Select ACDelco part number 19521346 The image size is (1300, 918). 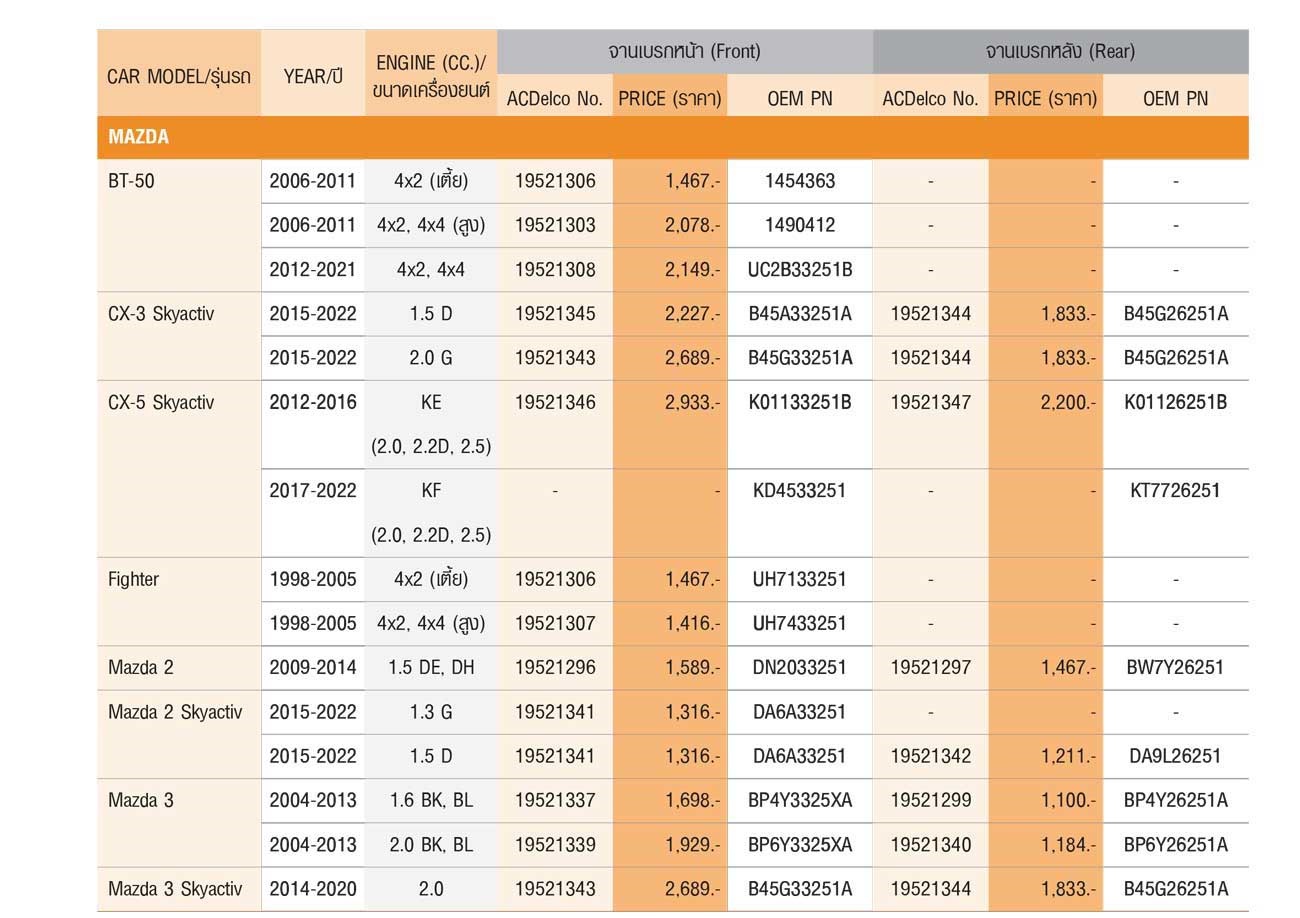[555, 402]
